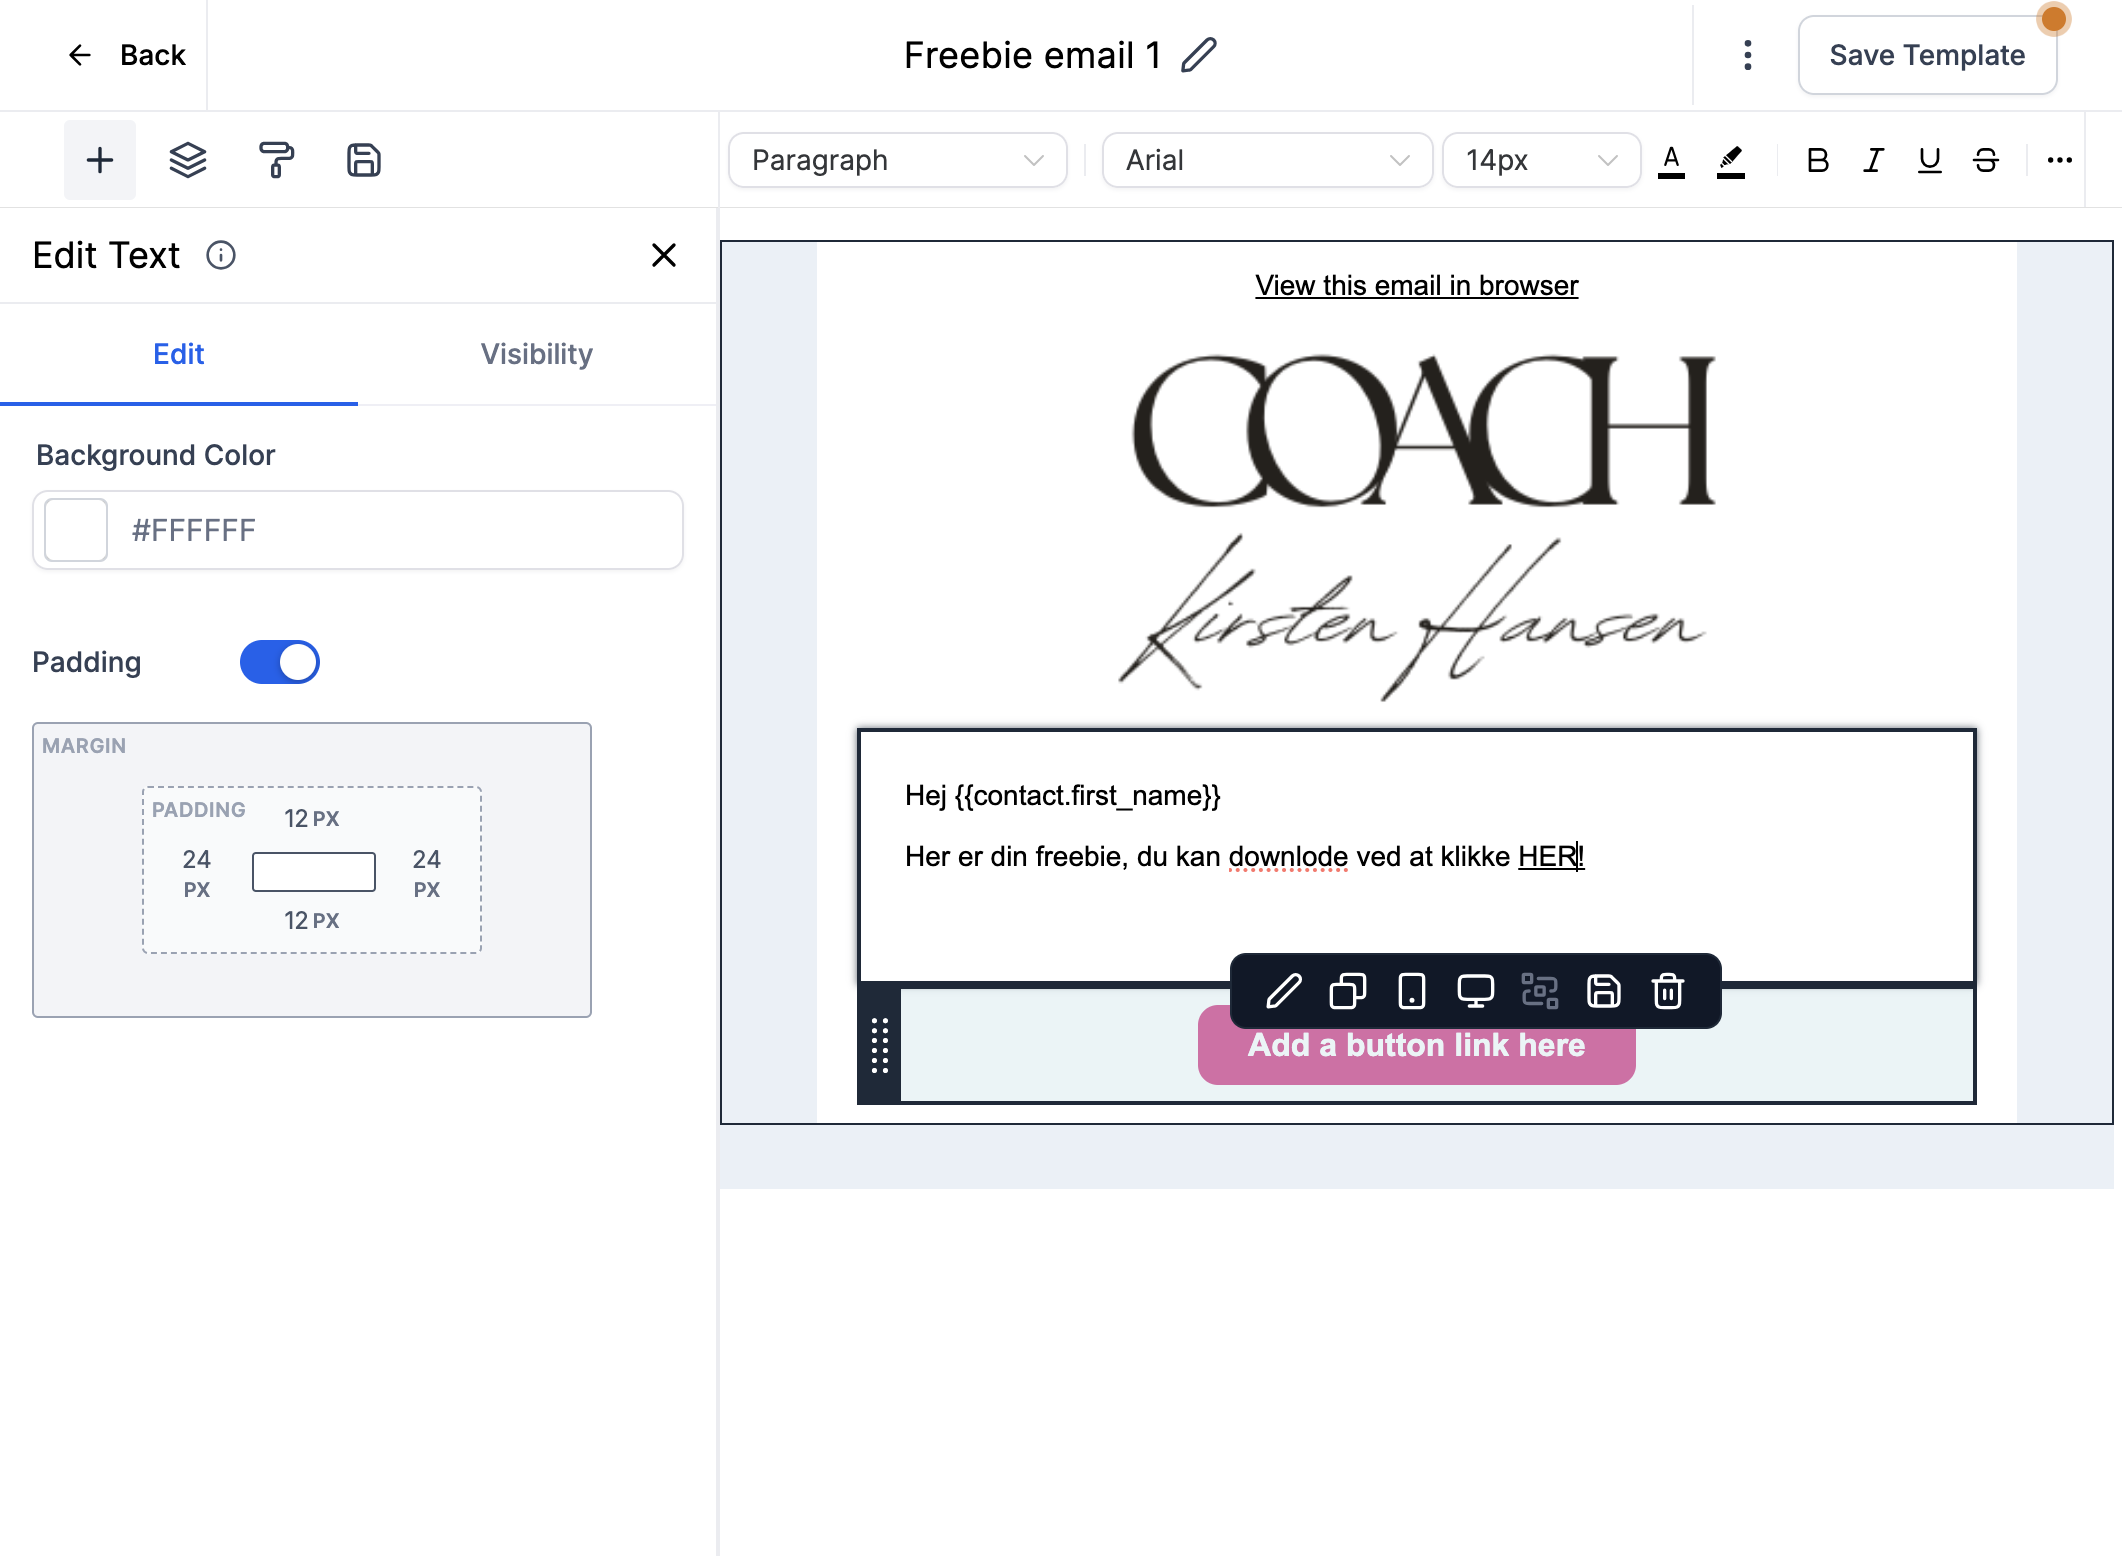Open the layers panel icon
Viewport: 2122px width, 1556px height.
188,160
